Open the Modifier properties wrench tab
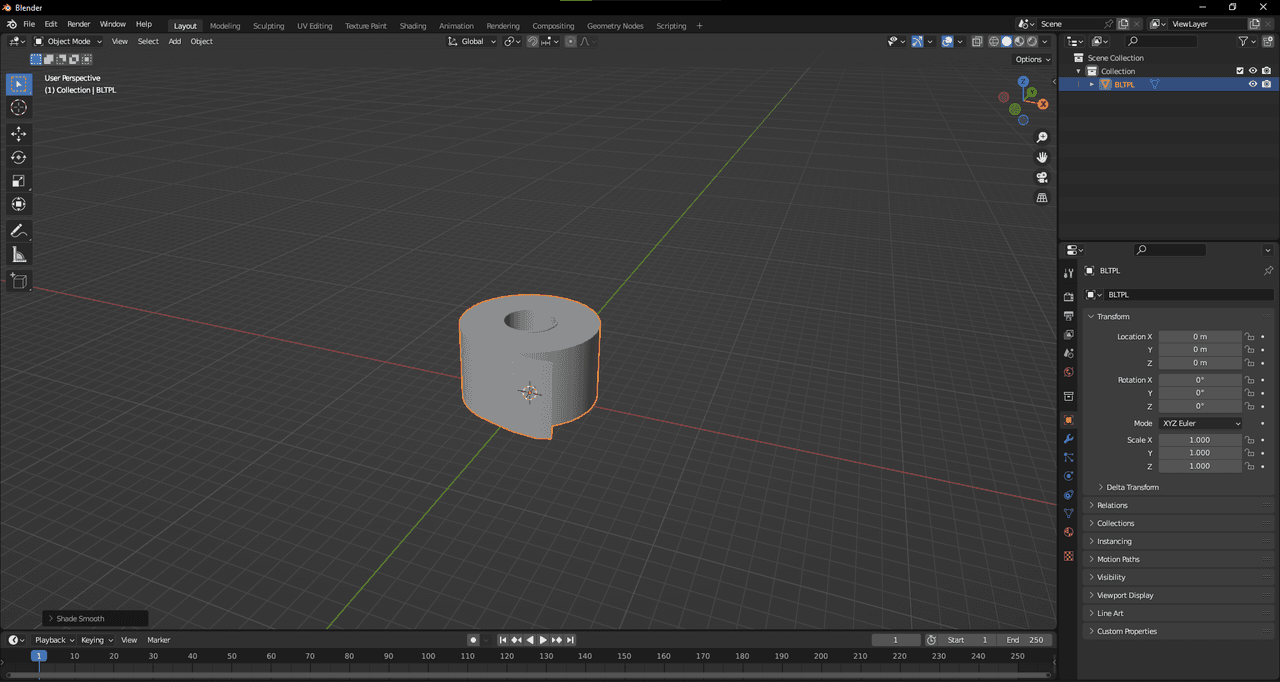1280x682 pixels. (x=1068, y=439)
